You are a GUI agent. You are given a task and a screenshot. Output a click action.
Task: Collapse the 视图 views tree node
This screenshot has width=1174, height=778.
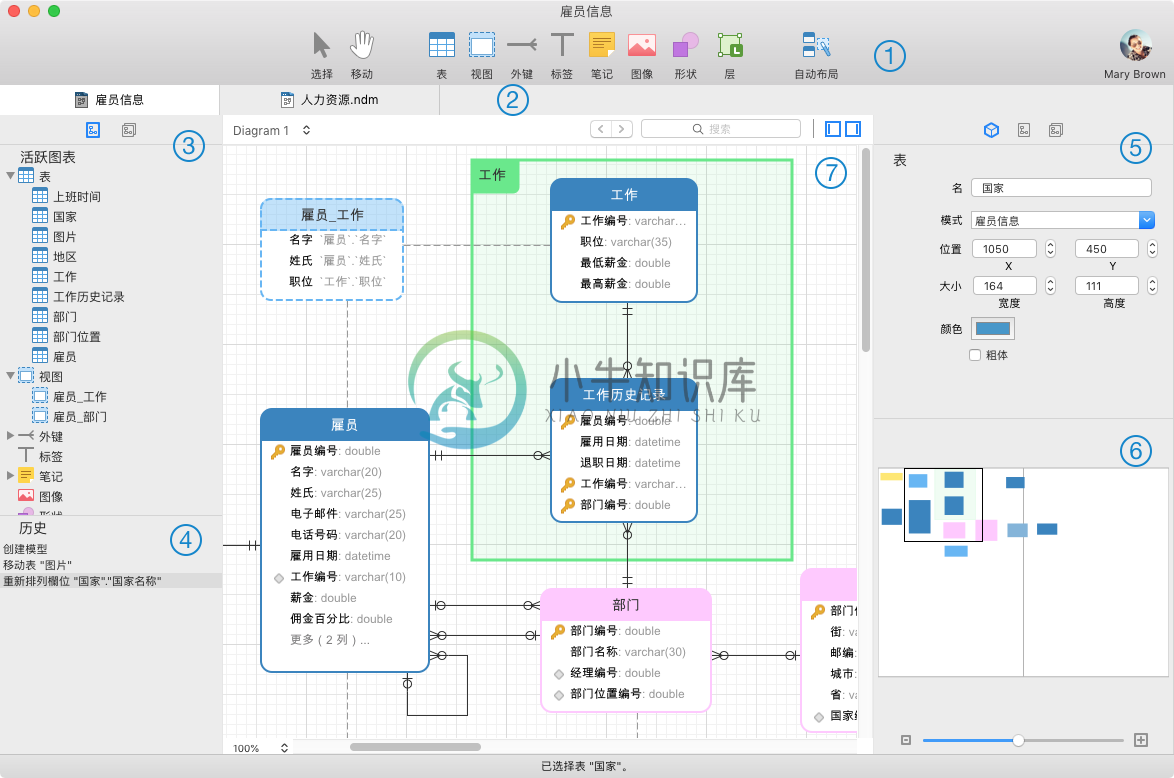click(10, 376)
